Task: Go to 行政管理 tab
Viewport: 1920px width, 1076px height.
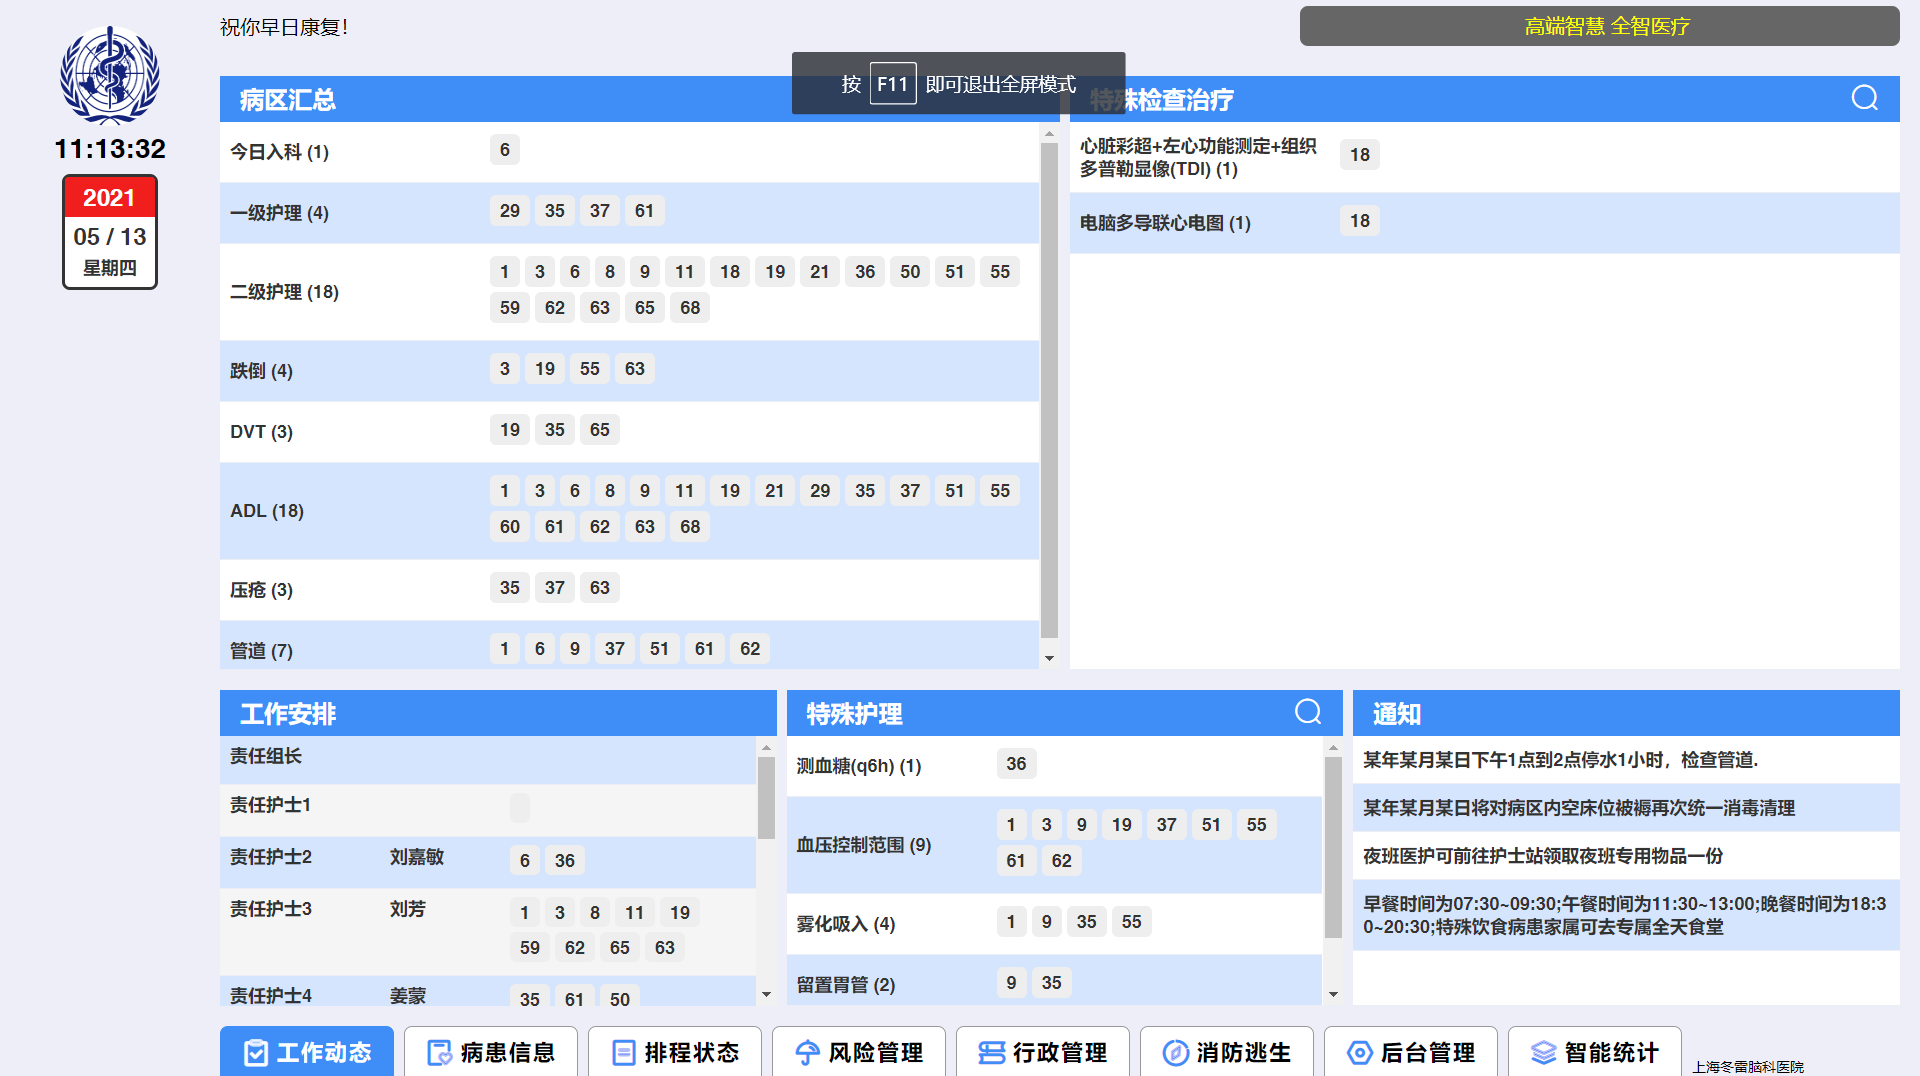Action: coord(1043,1052)
